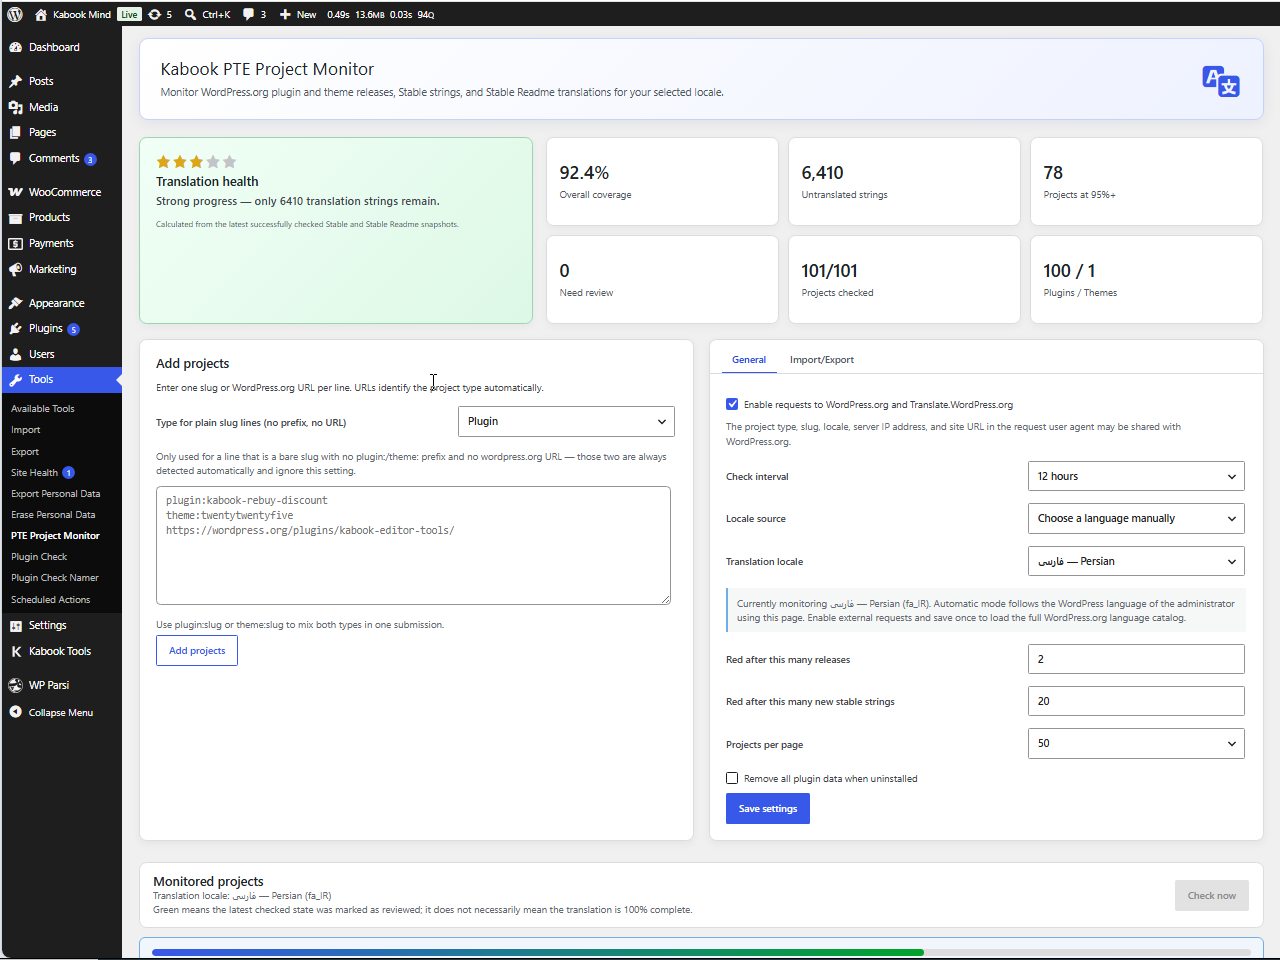
Task: Click the Kabook Tools K icon
Action: tap(15, 651)
